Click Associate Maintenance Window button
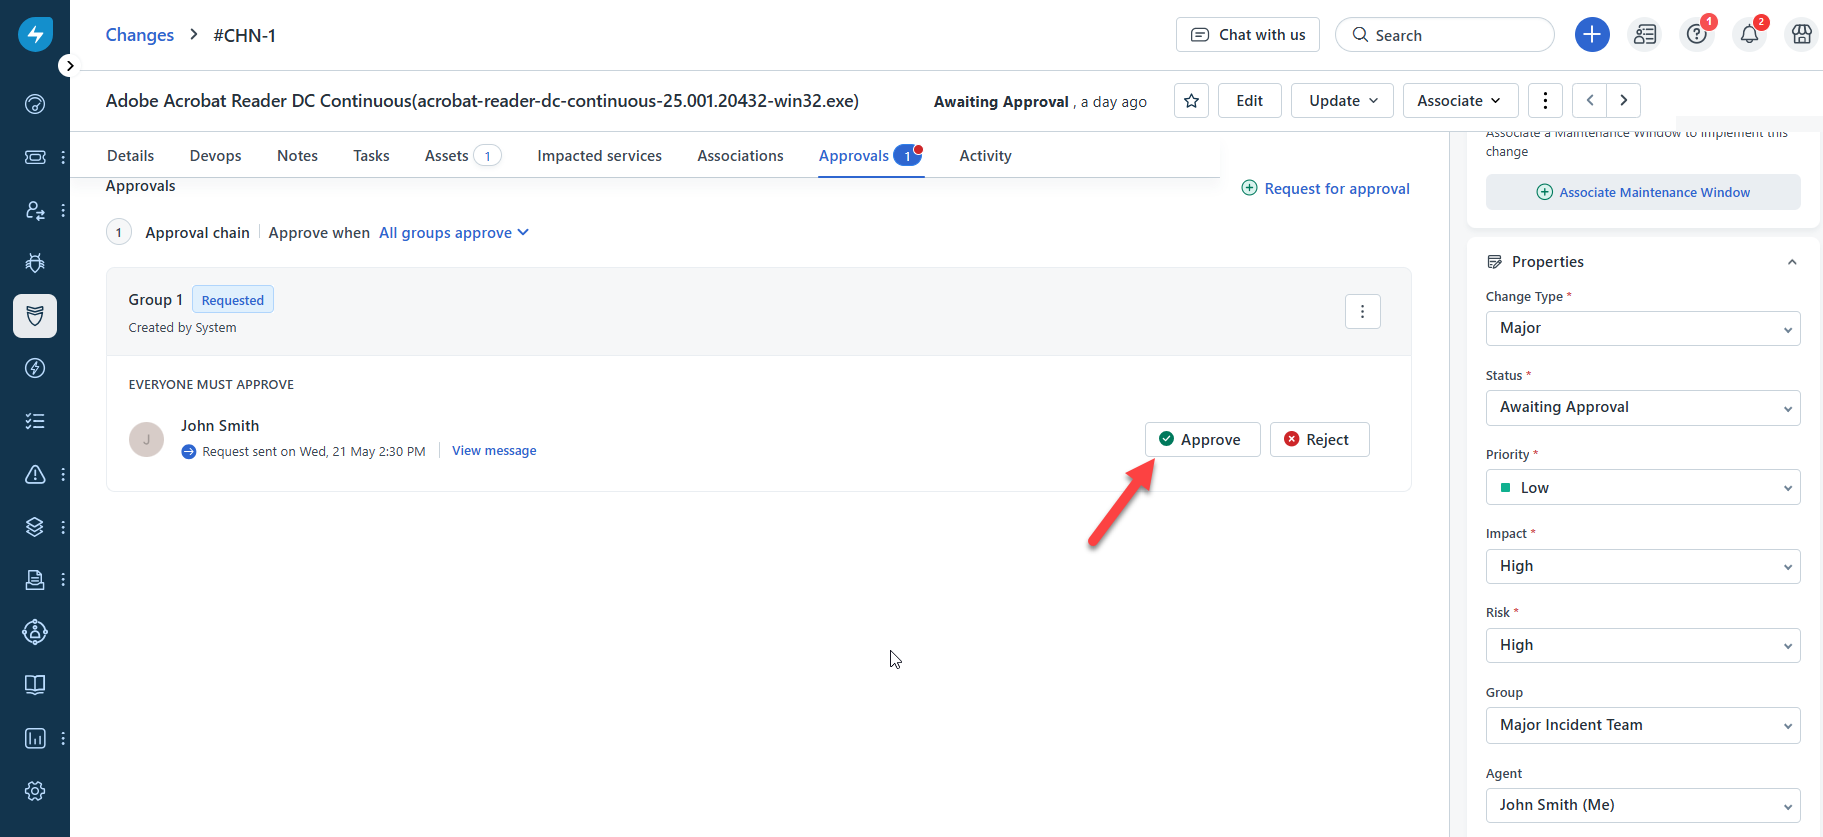The height and width of the screenshot is (837, 1823). click(1643, 192)
